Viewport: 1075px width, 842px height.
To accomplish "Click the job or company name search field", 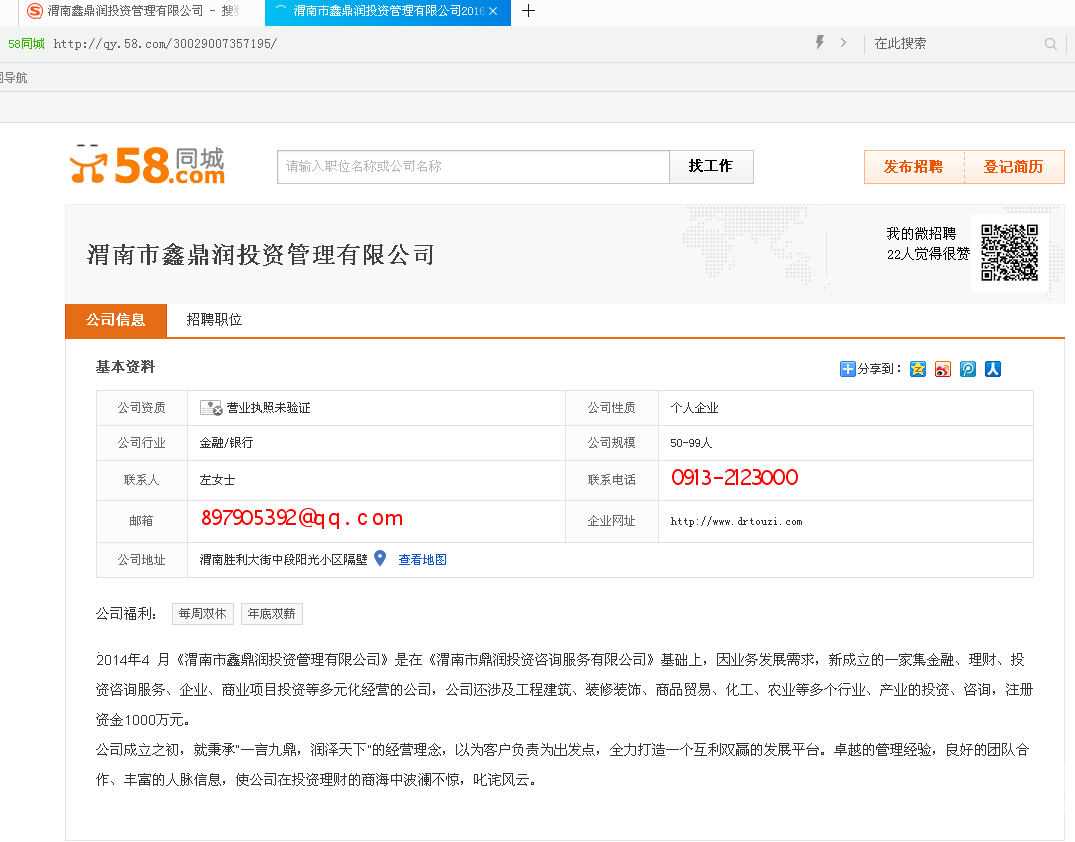I will [x=473, y=167].
